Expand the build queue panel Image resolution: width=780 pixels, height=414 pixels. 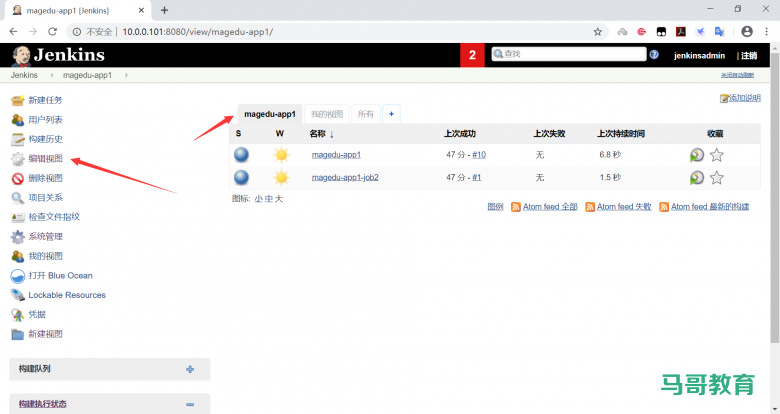190,369
